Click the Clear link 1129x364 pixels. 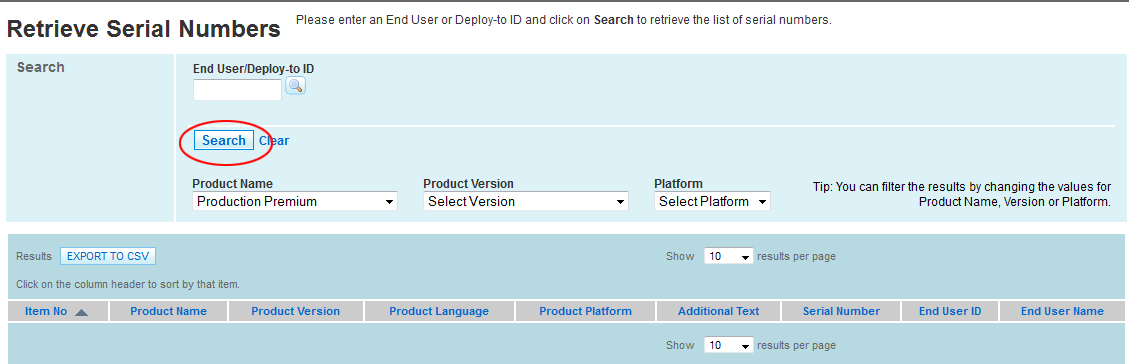pos(274,141)
